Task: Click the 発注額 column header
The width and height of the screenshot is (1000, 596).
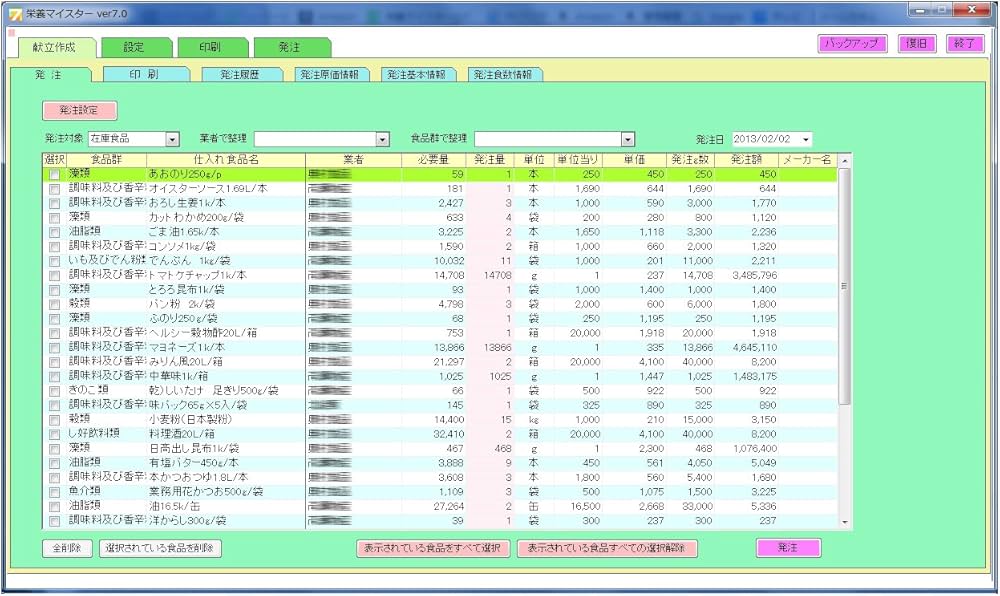Action: [x=746, y=160]
